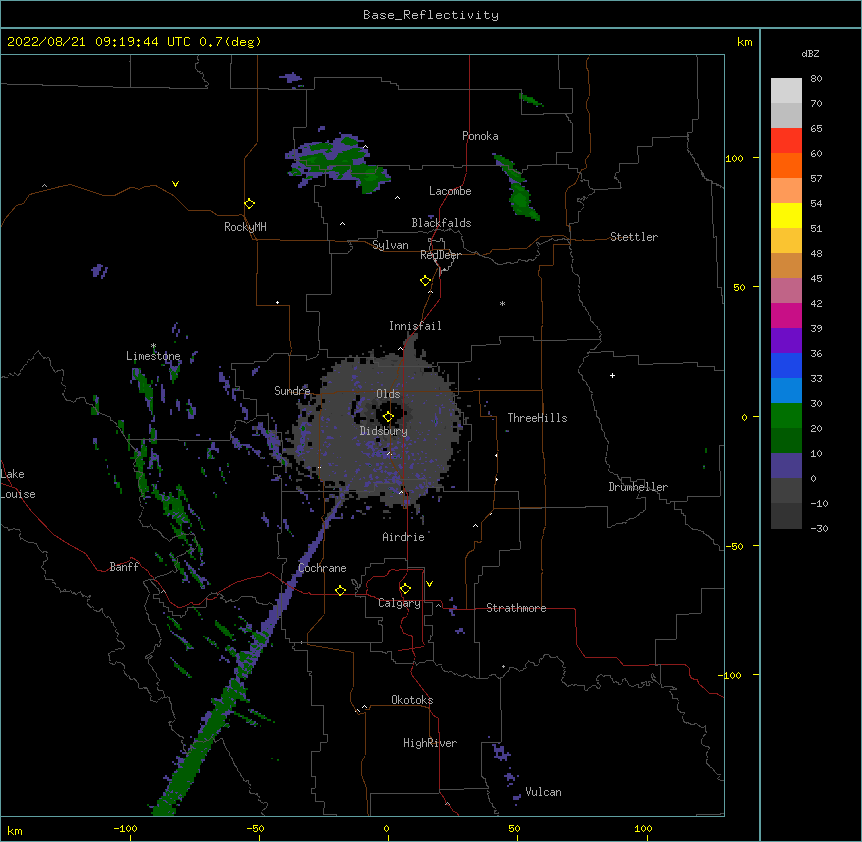The height and width of the screenshot is (842, 862).
Task: Select the yellow 51-54 dBZ color swatch
Action: tap(786, 216)
